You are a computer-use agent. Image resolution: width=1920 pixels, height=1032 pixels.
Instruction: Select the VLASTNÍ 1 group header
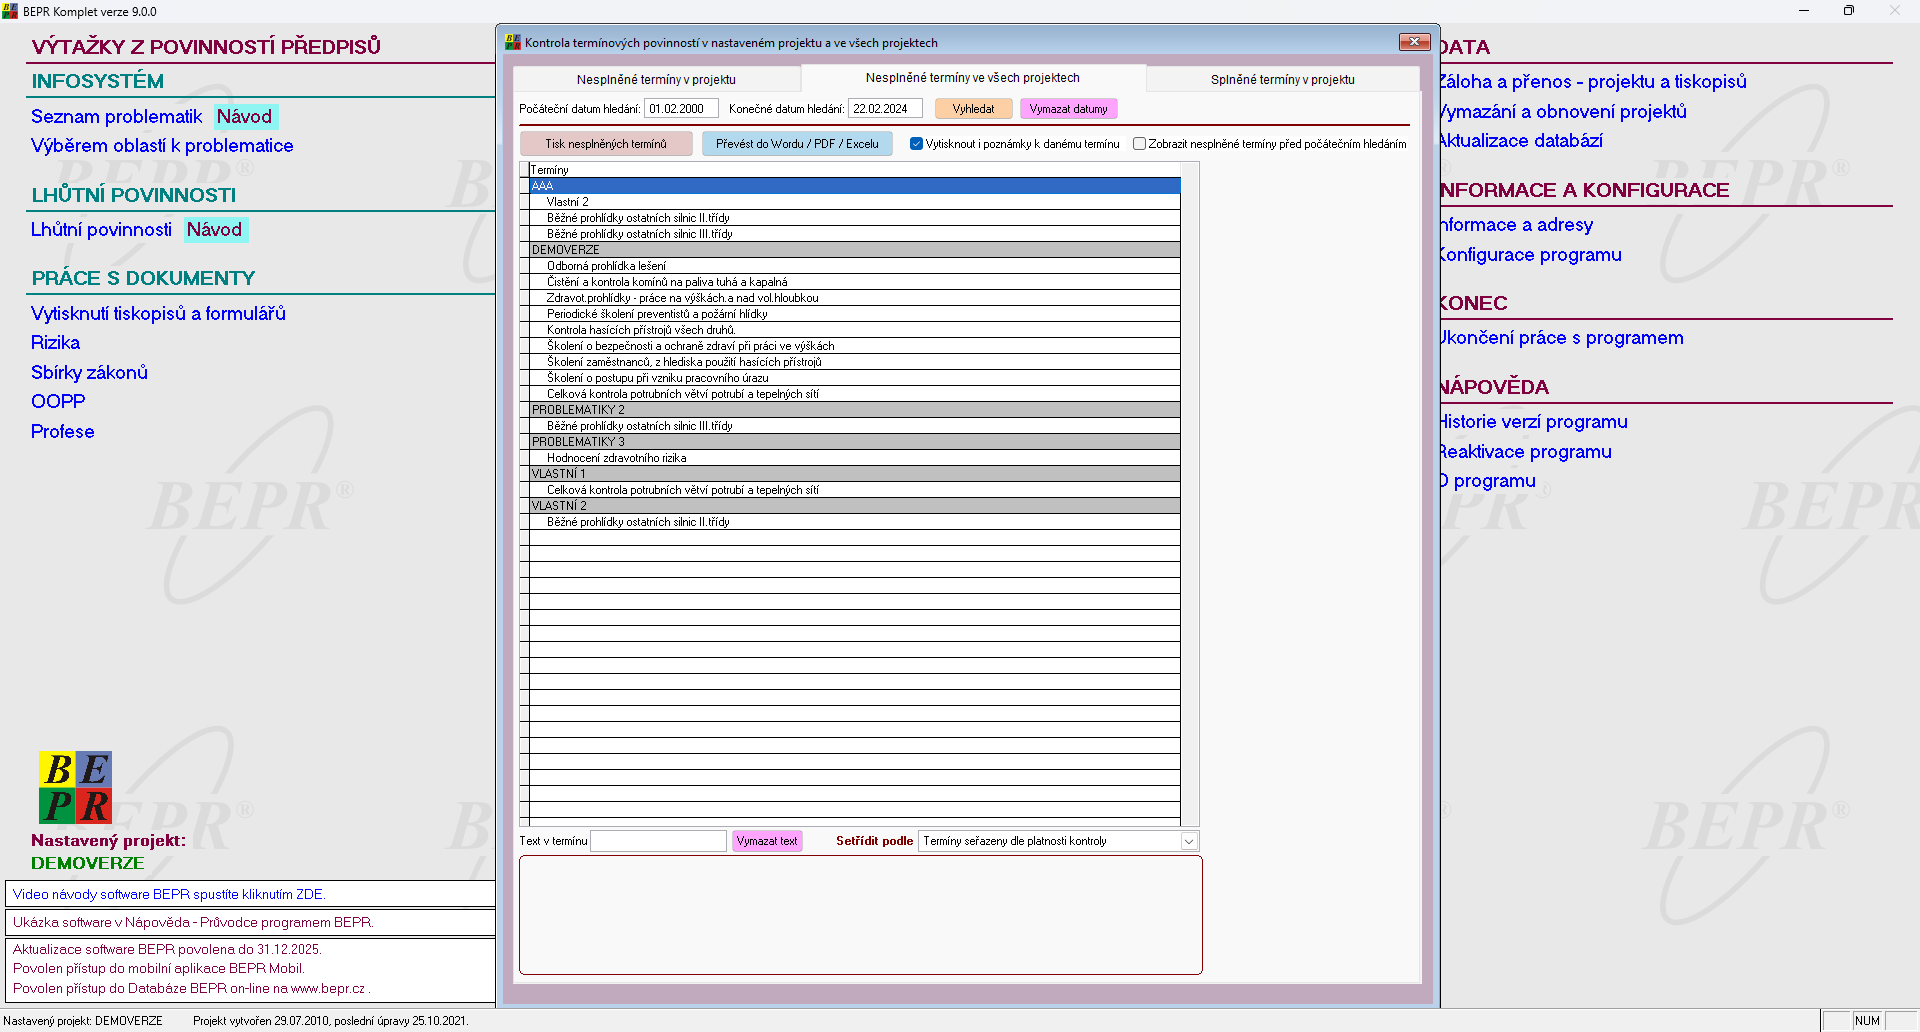click(x=855, y=474)
